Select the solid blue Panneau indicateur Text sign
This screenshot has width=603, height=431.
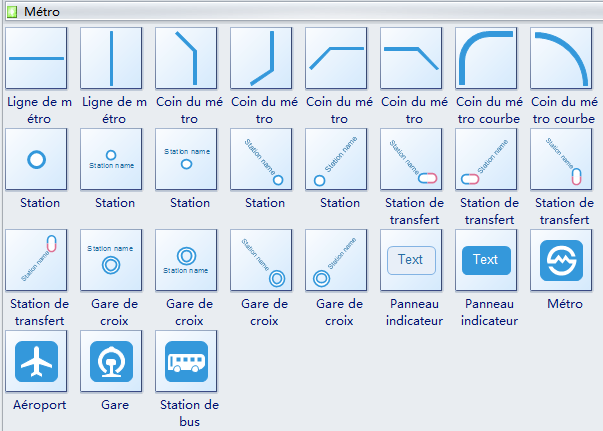coord(485,260)
